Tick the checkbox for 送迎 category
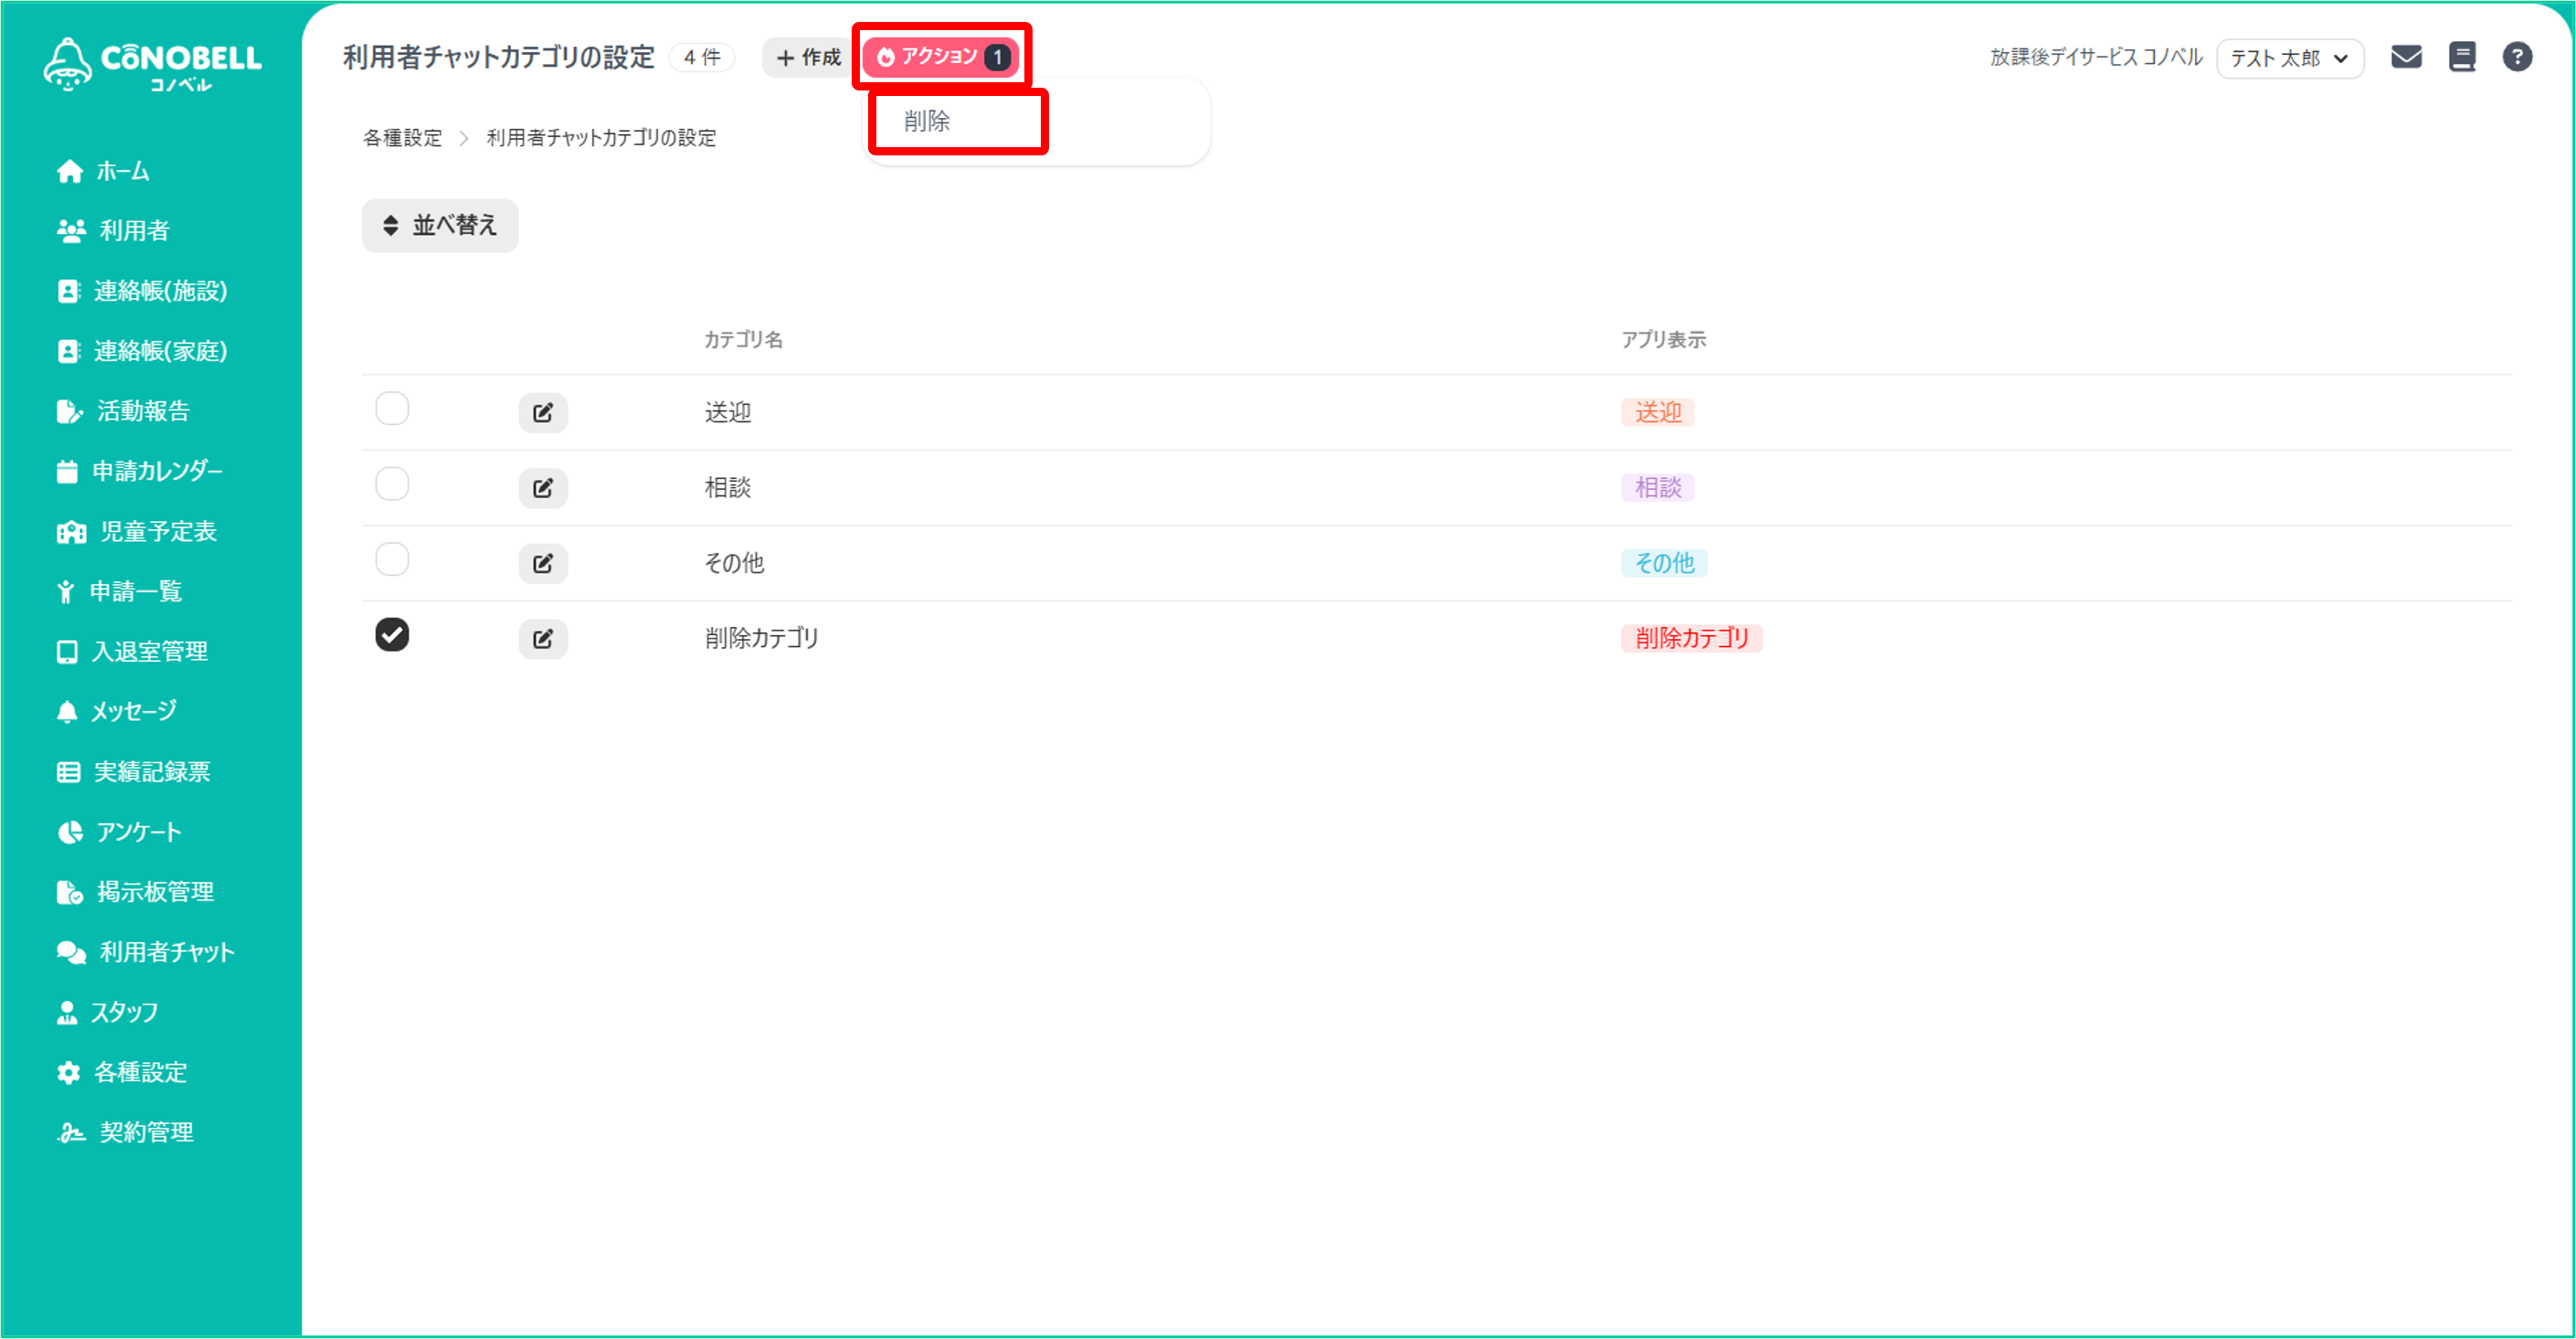 [392, 408]
